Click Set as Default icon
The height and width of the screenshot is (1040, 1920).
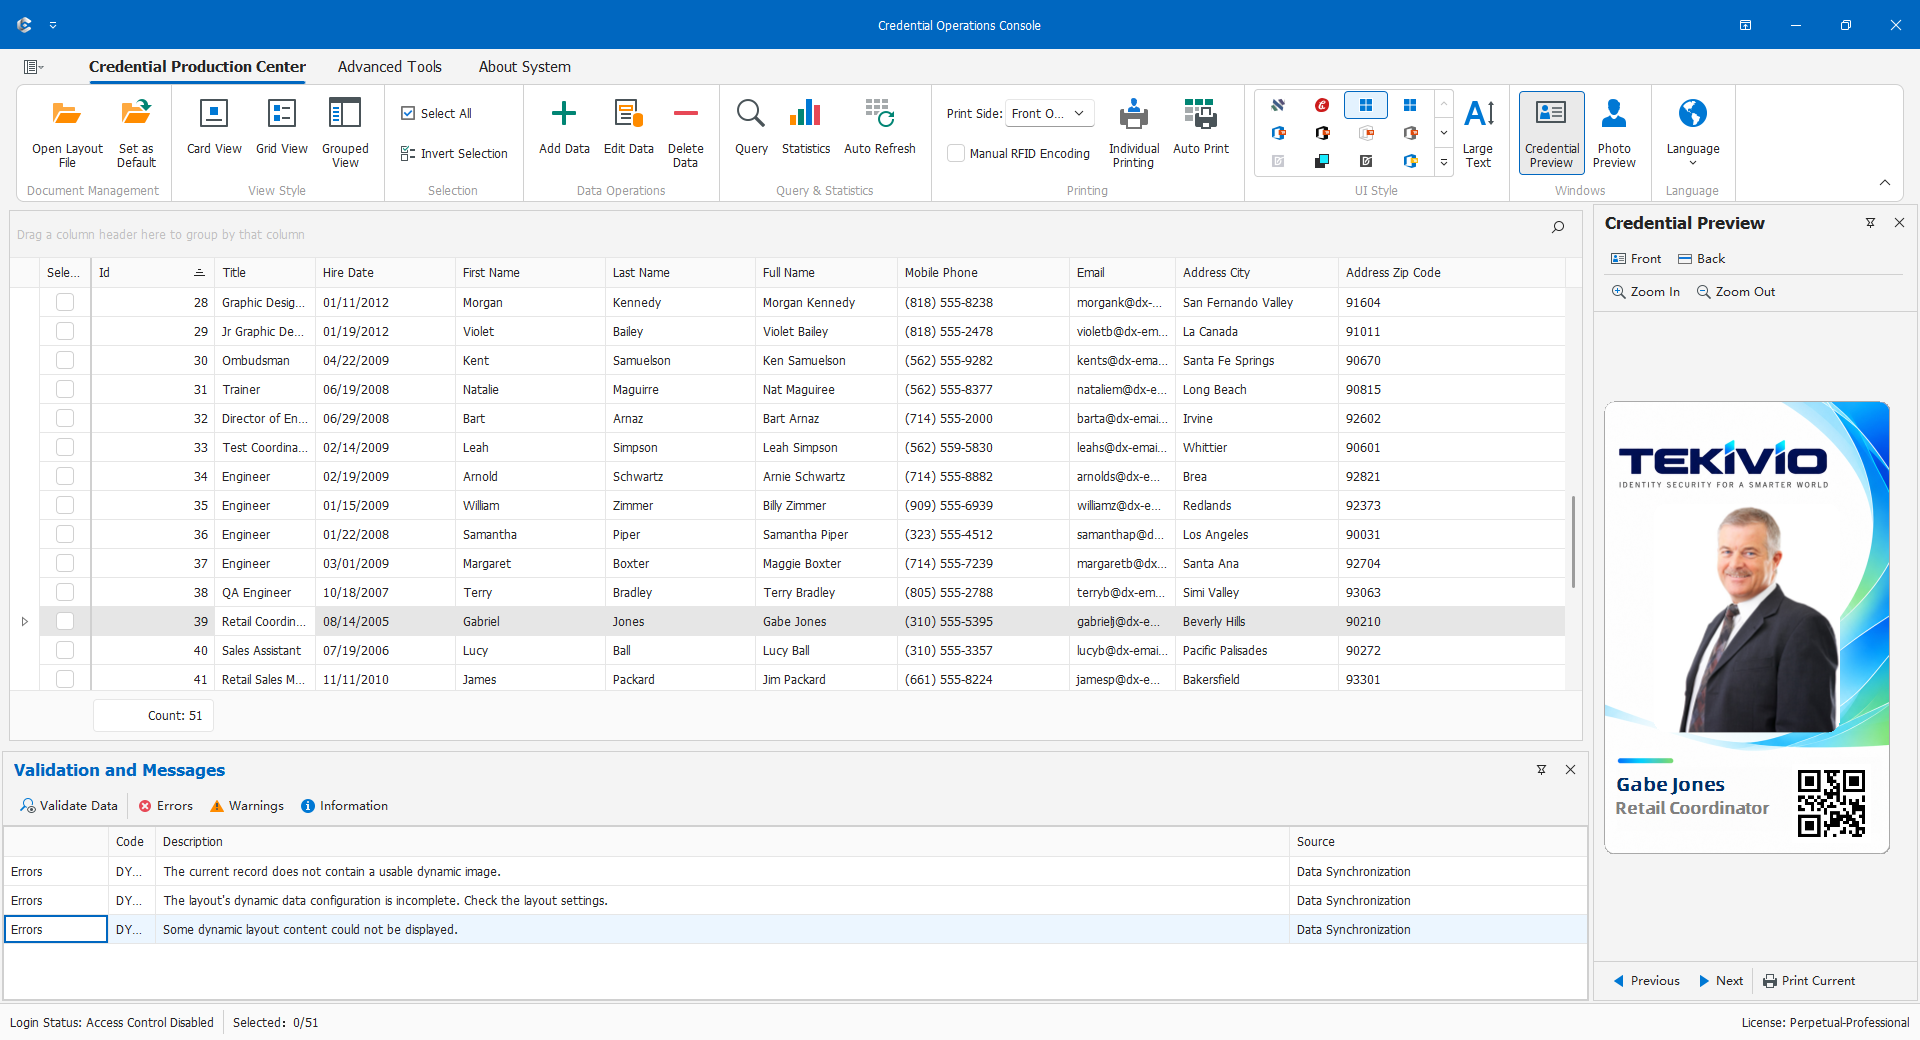pos(136,113)
